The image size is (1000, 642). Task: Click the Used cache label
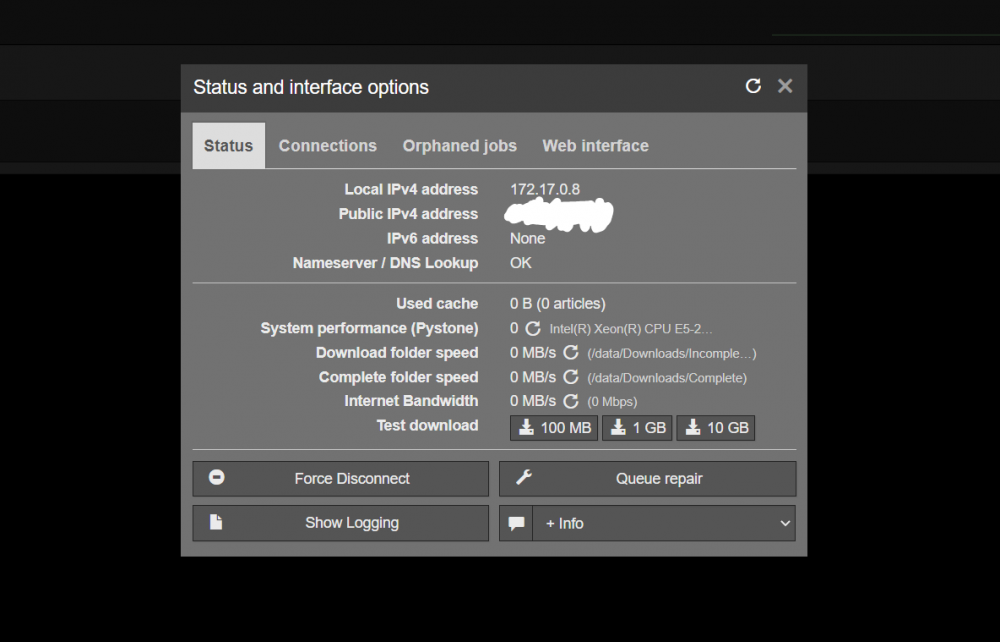click(x=437, y=303)
